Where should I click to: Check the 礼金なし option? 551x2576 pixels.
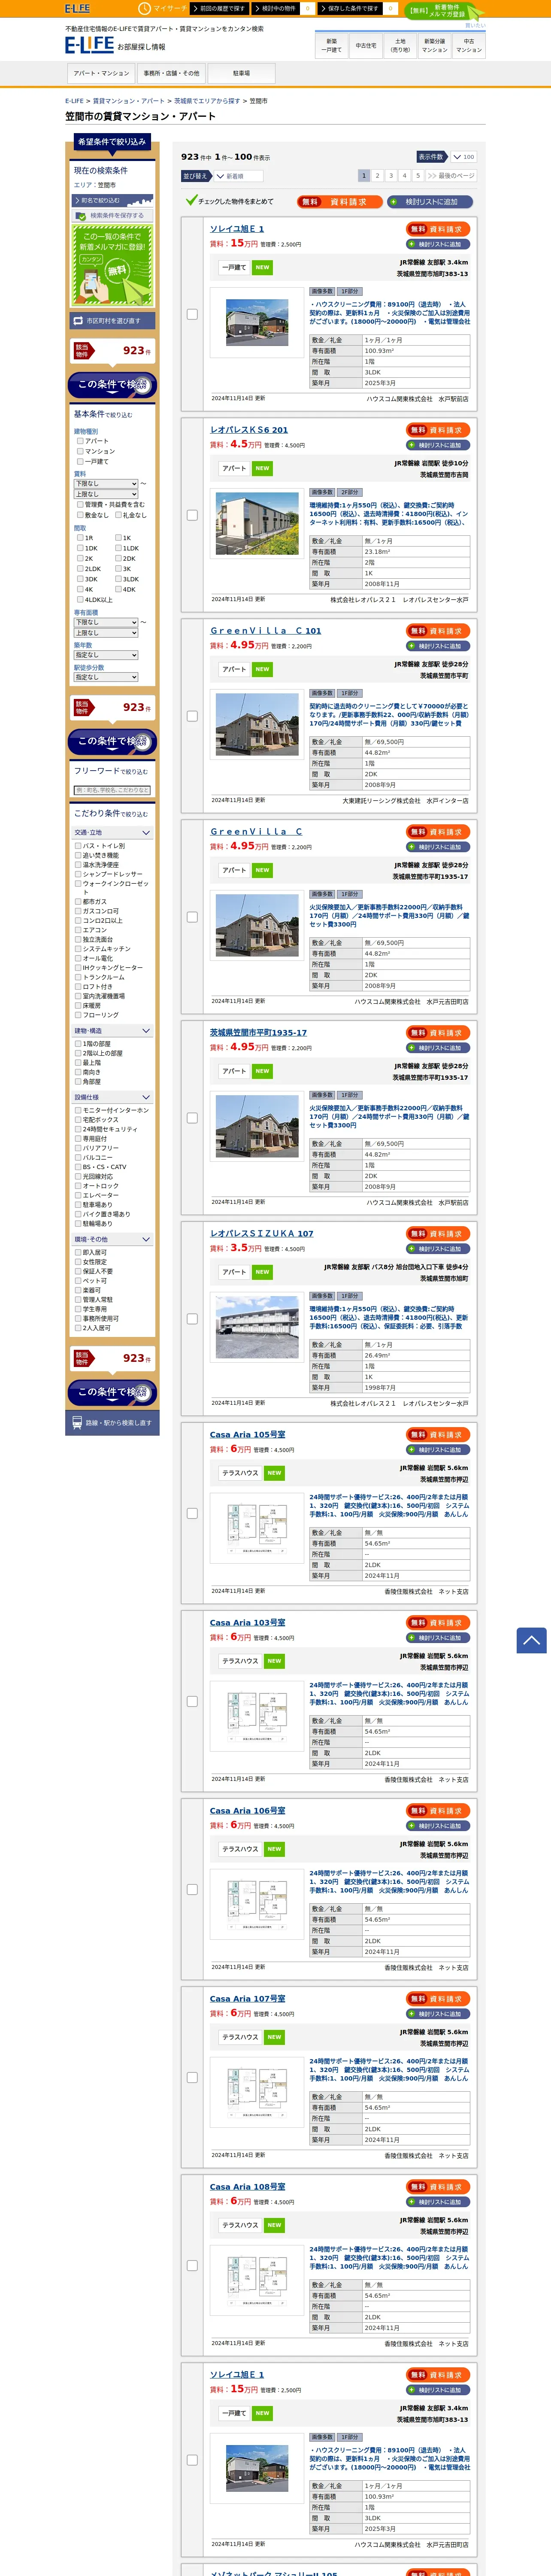[118, 515]
